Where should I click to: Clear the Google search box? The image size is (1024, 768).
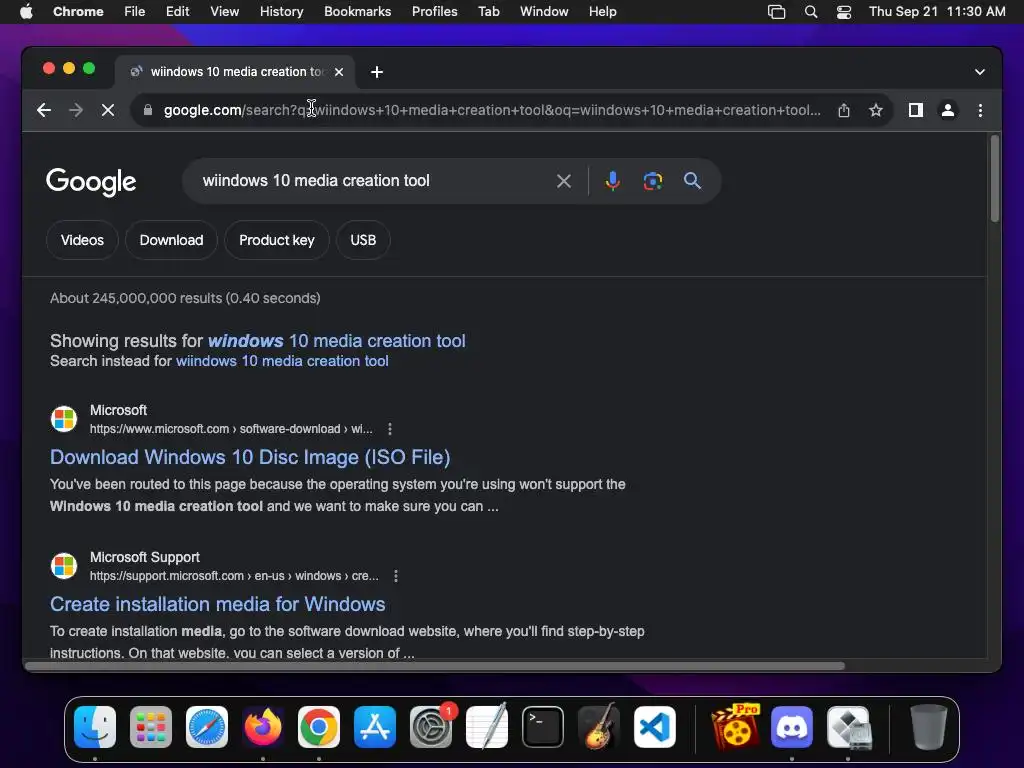[564, 181]
